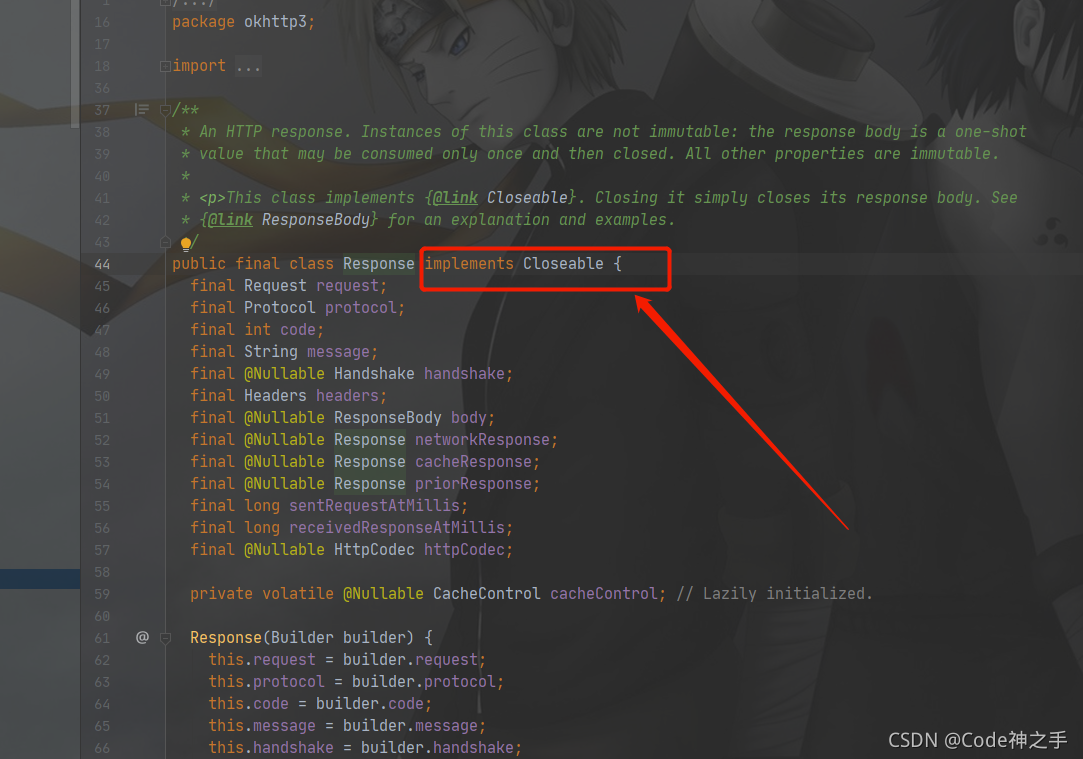Viewport: 1083px width, 759px height.
Task: Click the 'CacheControl' type on line 59
Action: [487, 594]
